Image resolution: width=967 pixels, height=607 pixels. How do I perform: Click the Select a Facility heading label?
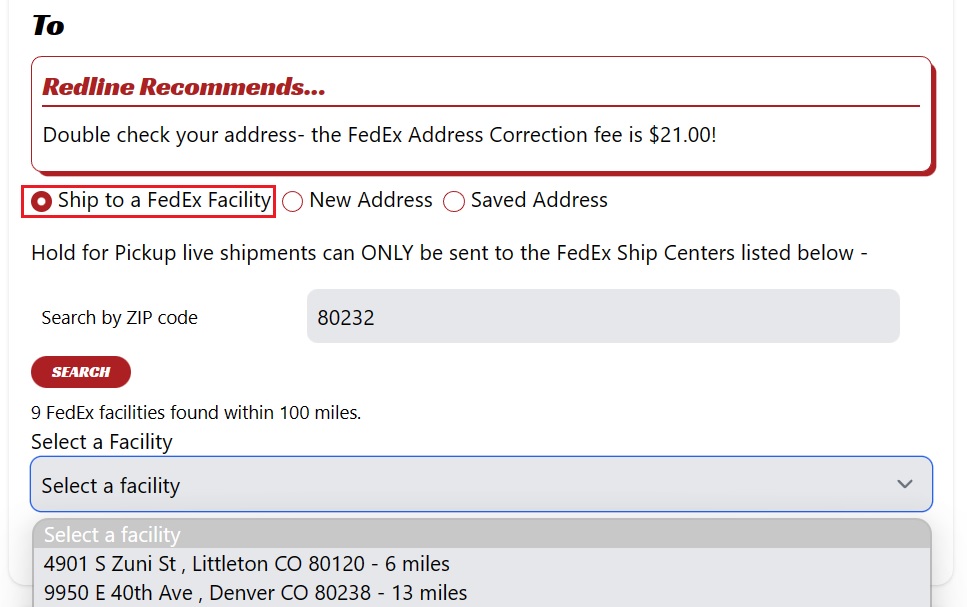coord(102,442)
